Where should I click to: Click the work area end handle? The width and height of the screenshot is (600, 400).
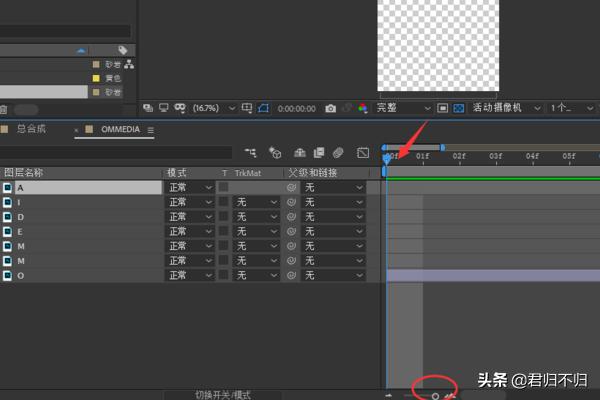click(442, 147)
